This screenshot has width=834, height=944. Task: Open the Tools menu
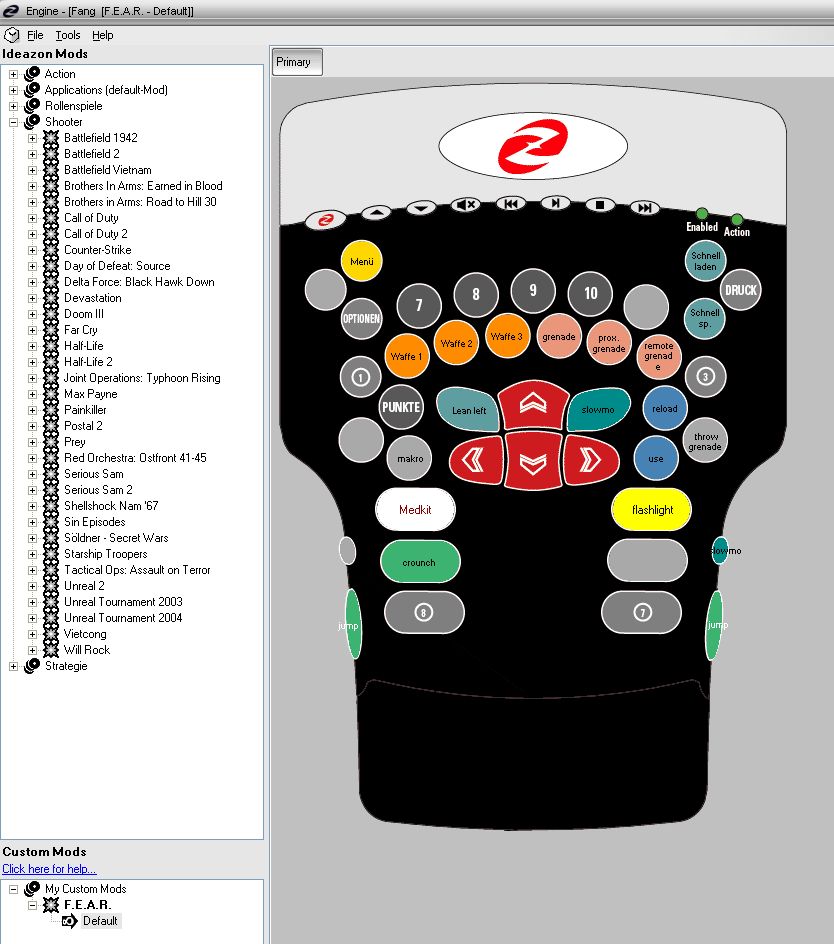click(x=67, y=35)
